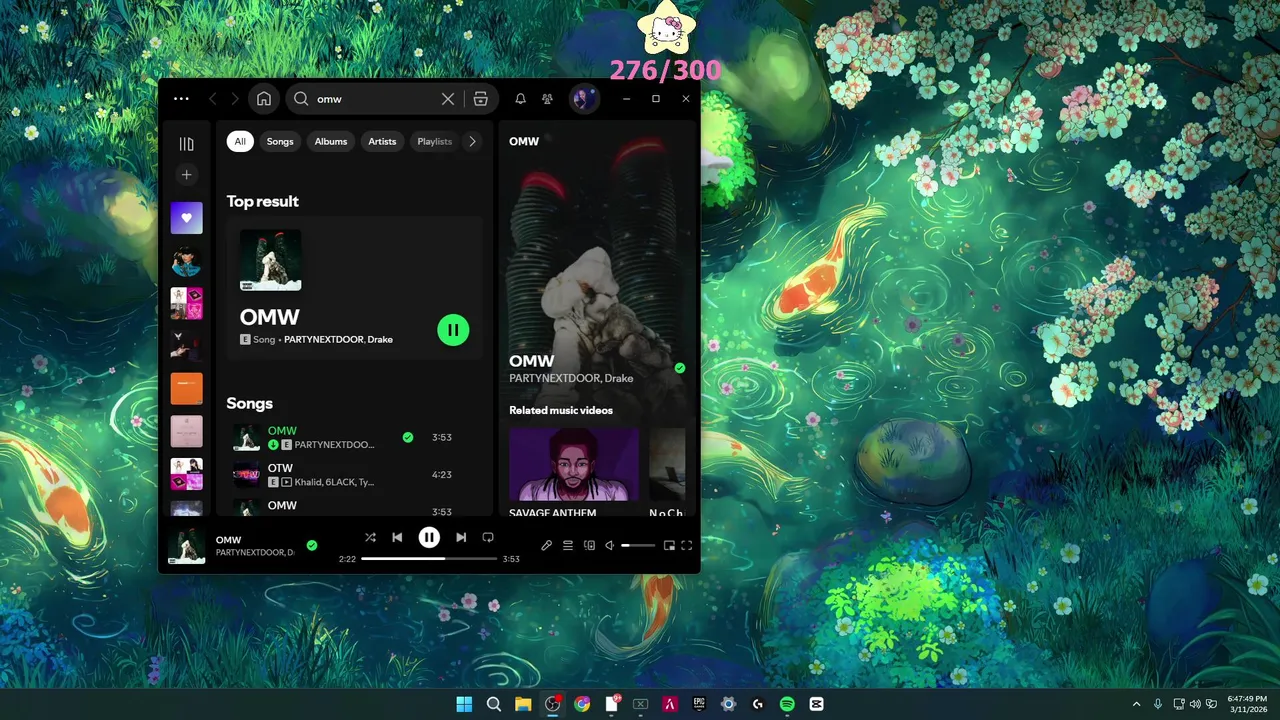Open the OMW title in Top result
The width and height of the screenshot is (1280, 720).
(269, 317)
